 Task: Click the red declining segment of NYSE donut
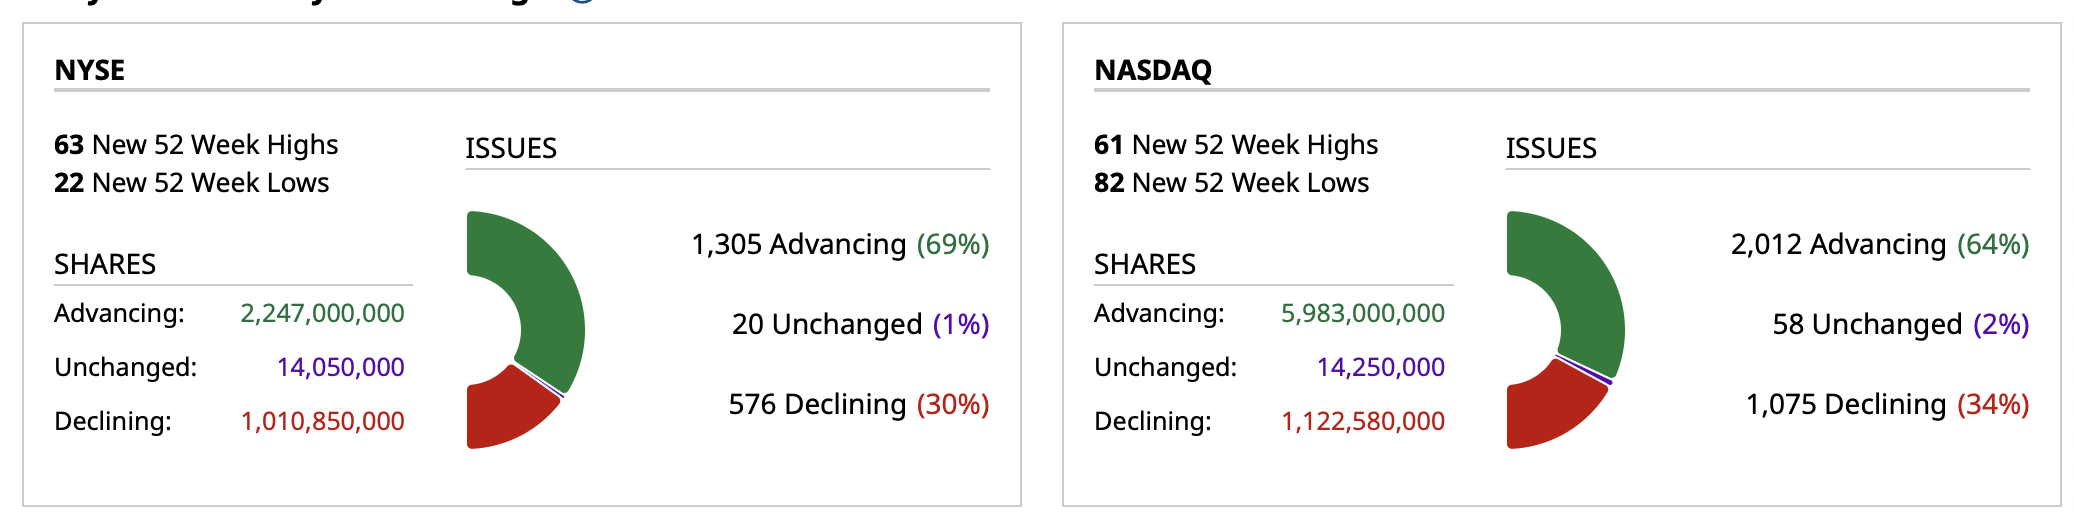[505, 412]
